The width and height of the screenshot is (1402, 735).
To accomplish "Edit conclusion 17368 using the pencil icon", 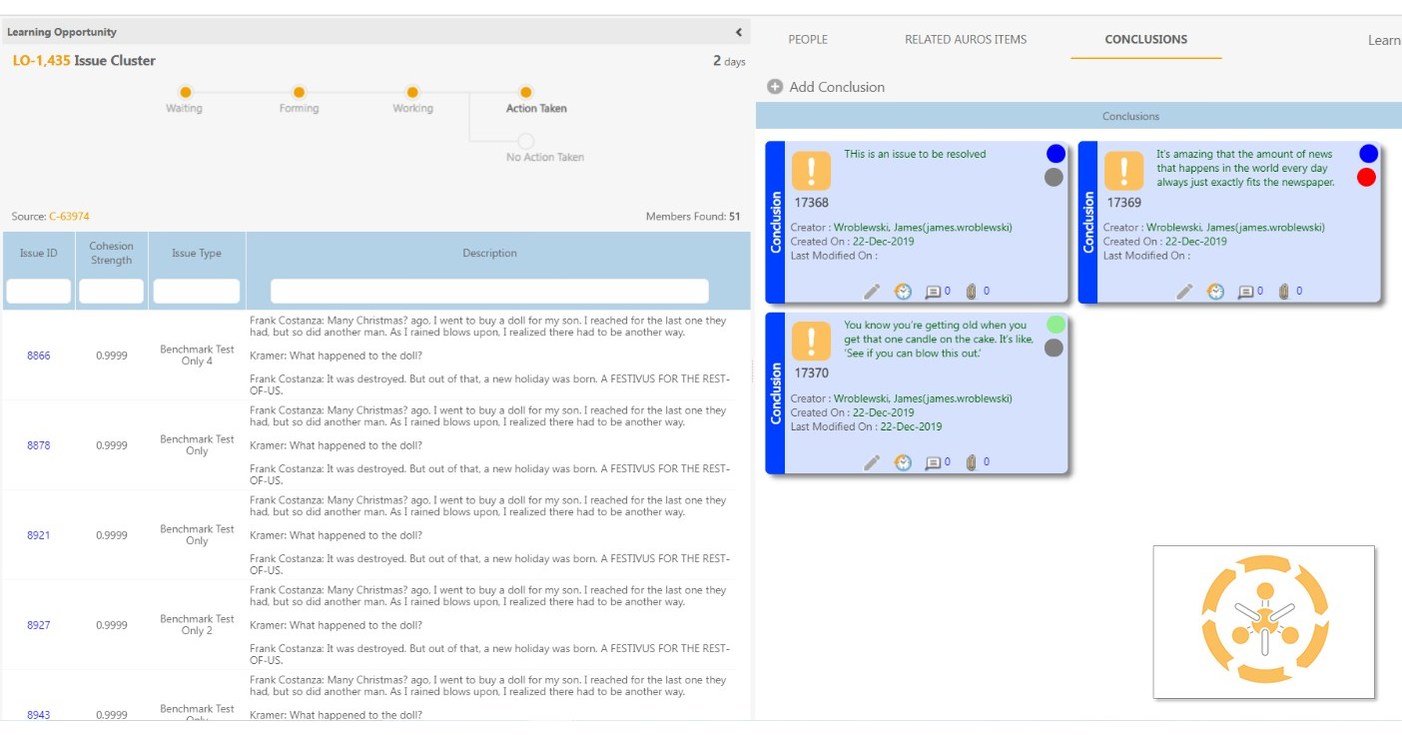I will click(872, 292).
